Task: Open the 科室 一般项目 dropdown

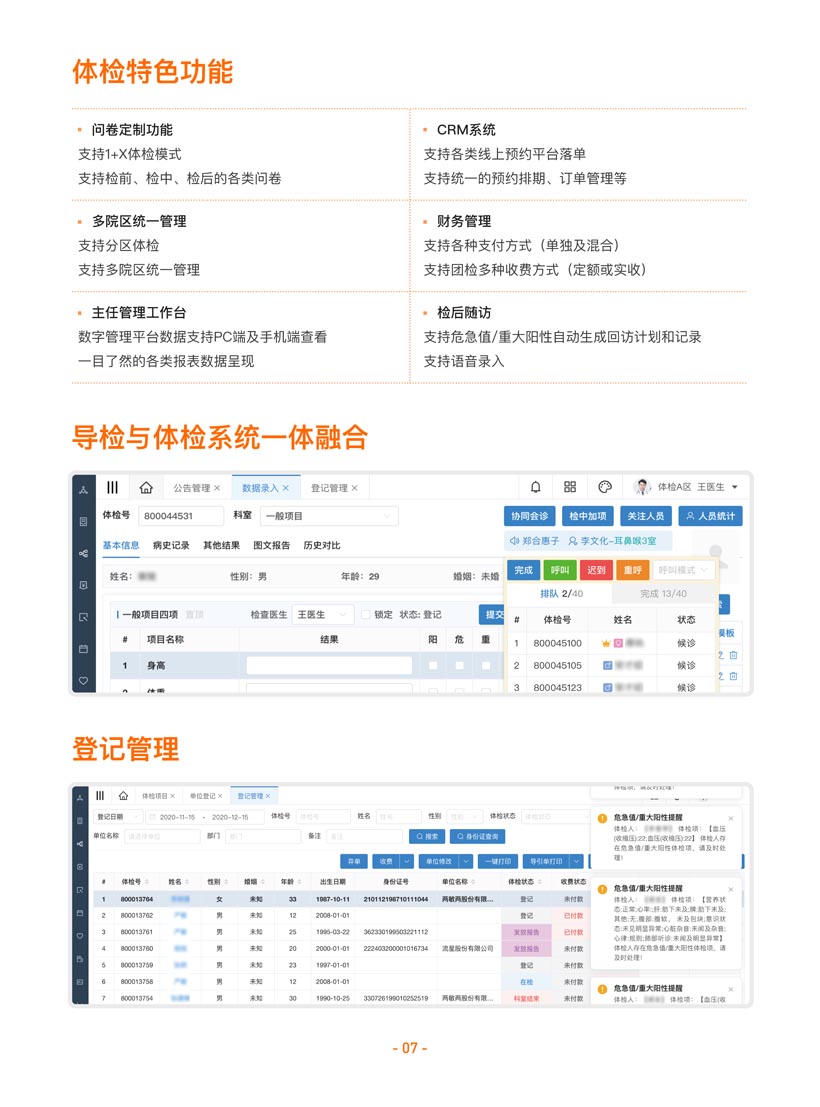Action: coord(328,516)
